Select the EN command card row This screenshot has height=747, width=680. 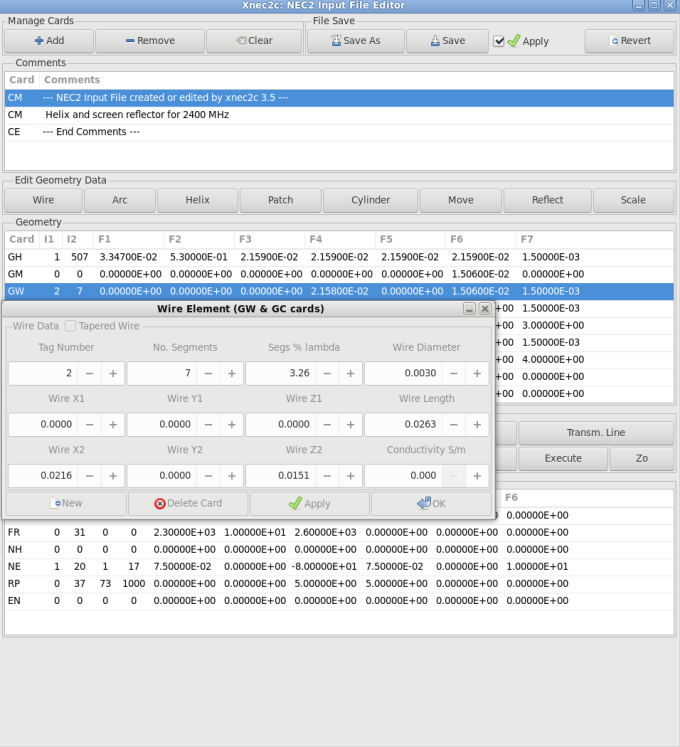coord(339,601)
